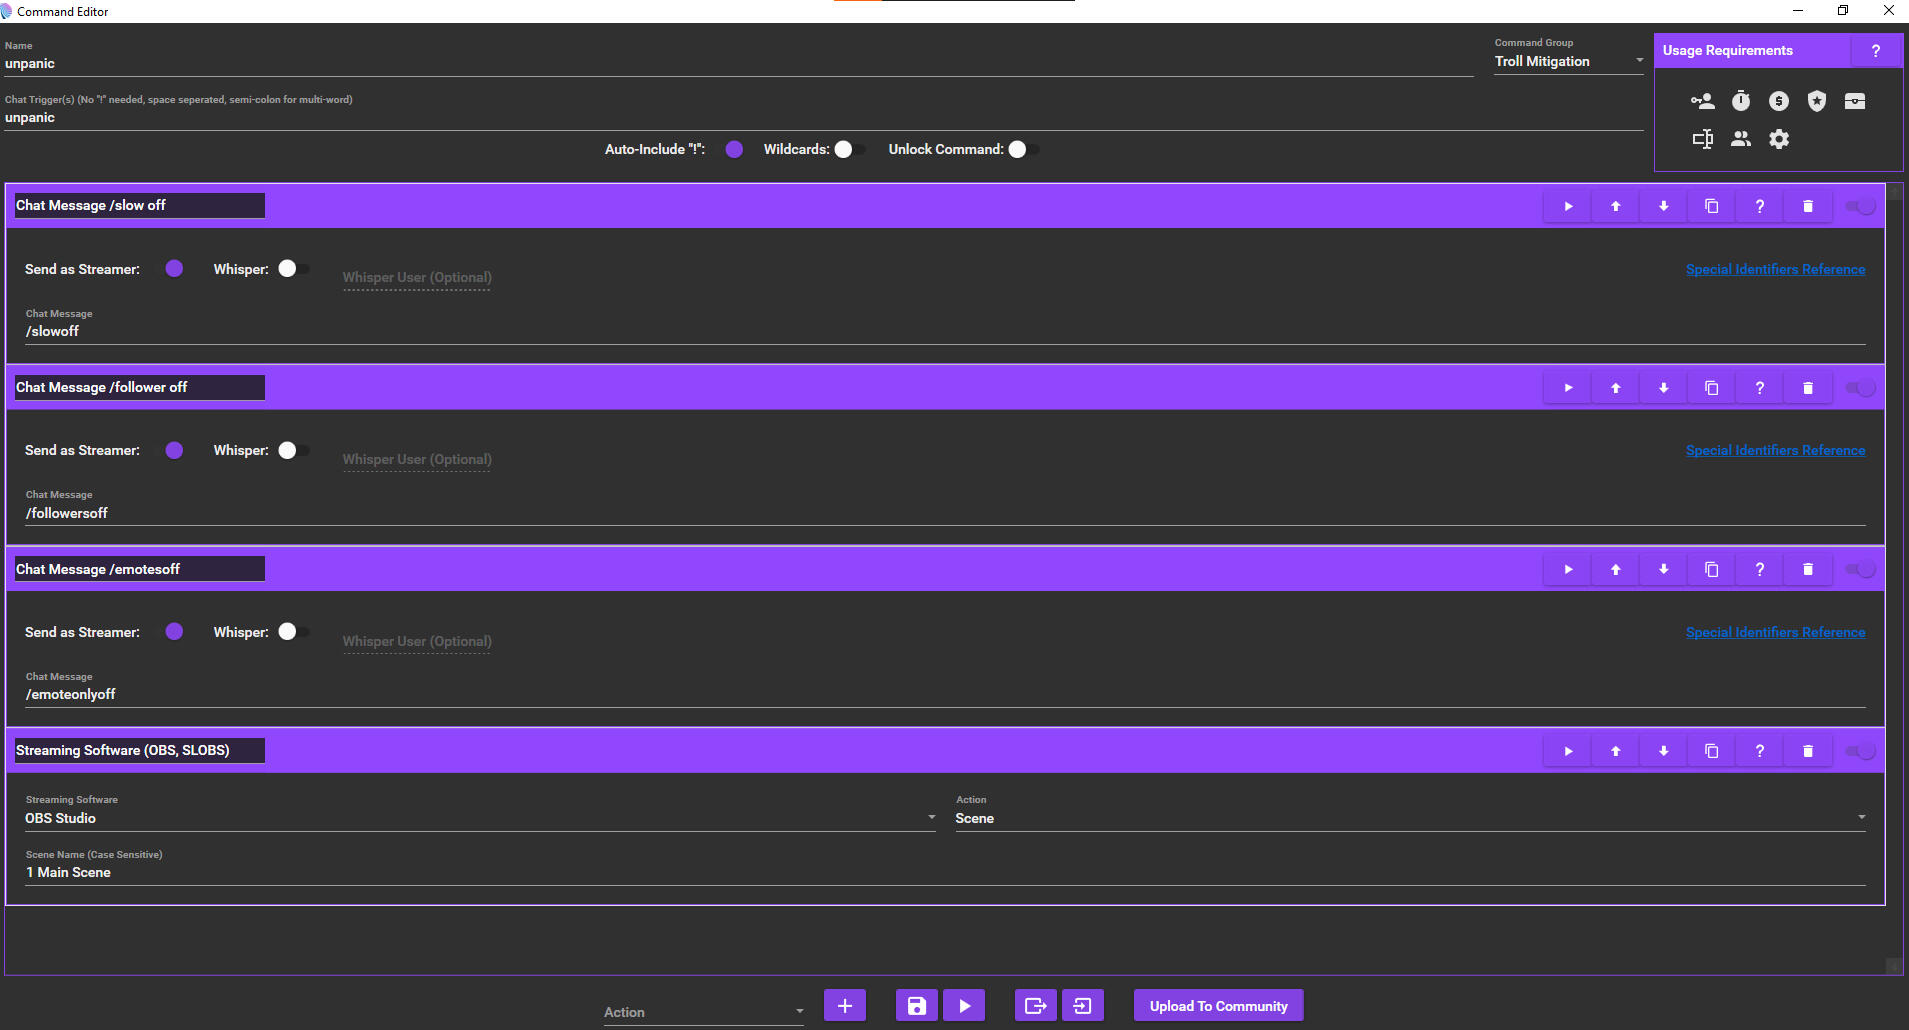Image resolution: width=1909 pixels, height=1030 pixels.
Task: Click the export command icon at bottom
Action: point(1035,1006)
